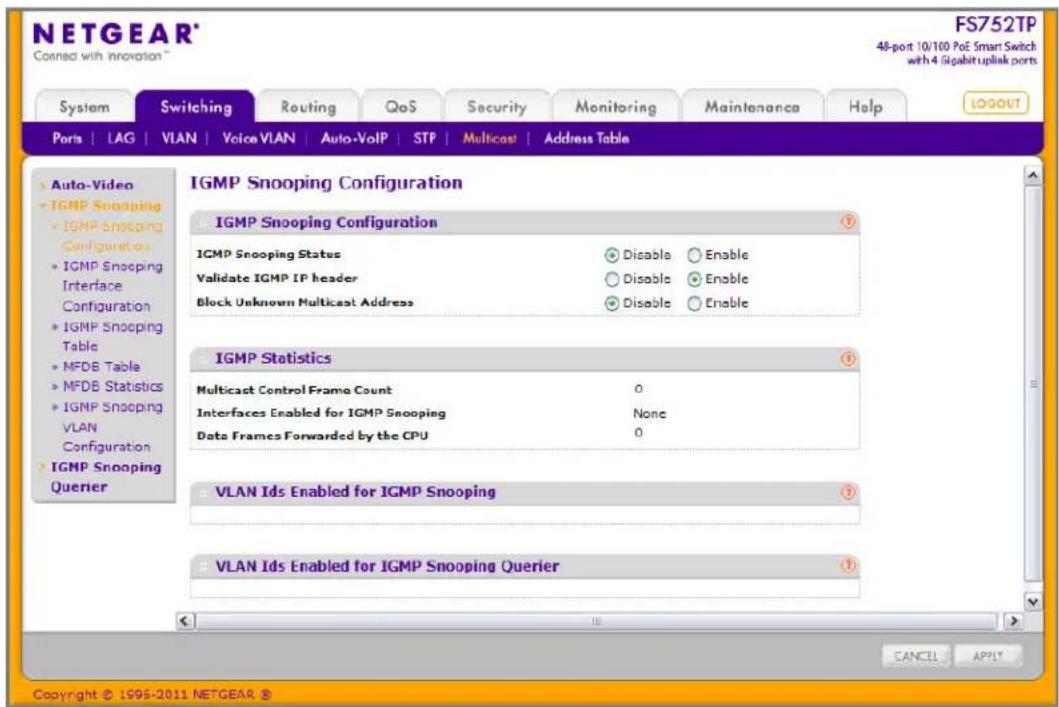Open the Routing tab
The image size is (1059, 707).
308,107
